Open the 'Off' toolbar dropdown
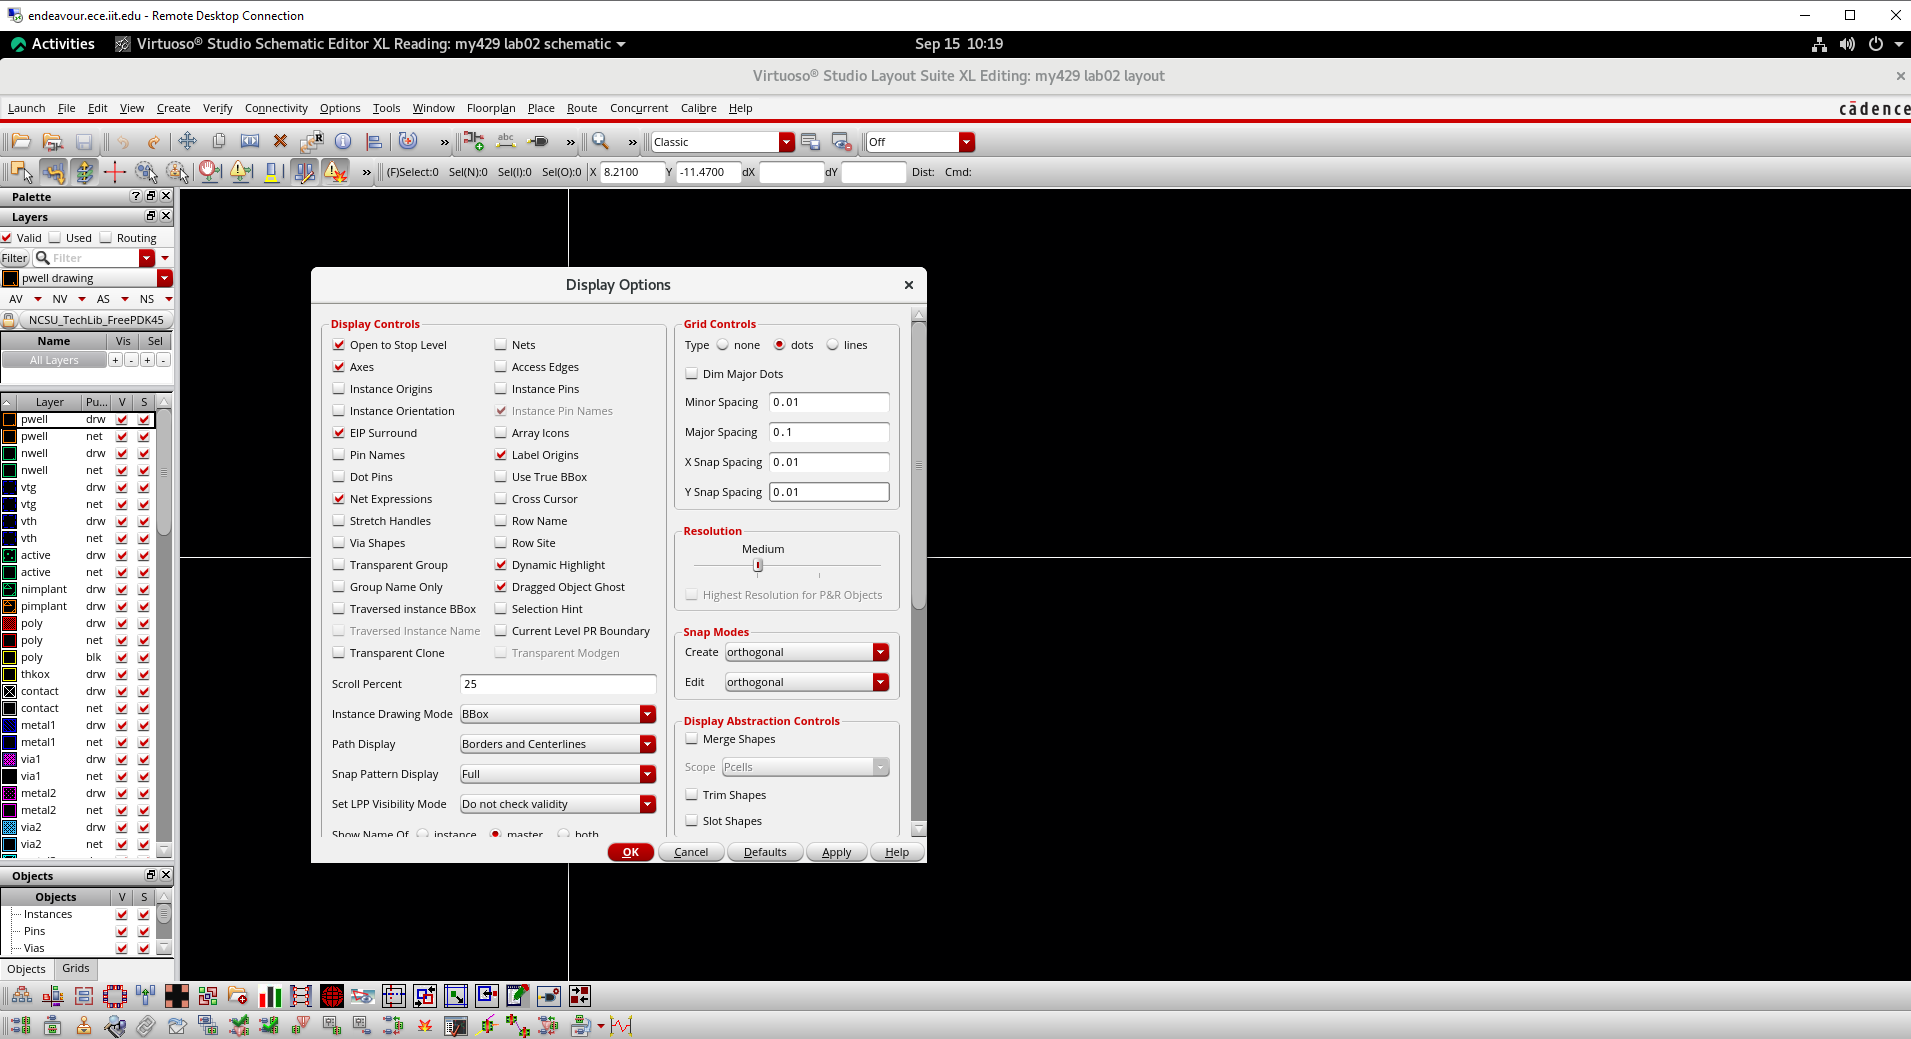Image resolution: width=1911 pixels, height=1039 pixels. 920,142
